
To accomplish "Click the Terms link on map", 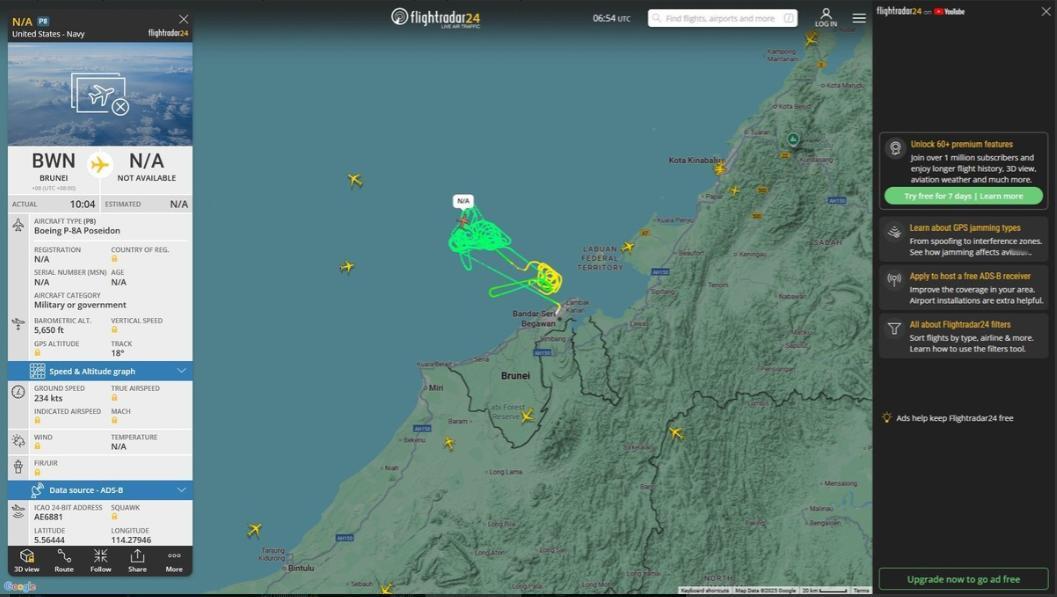I will click(862, 590).
